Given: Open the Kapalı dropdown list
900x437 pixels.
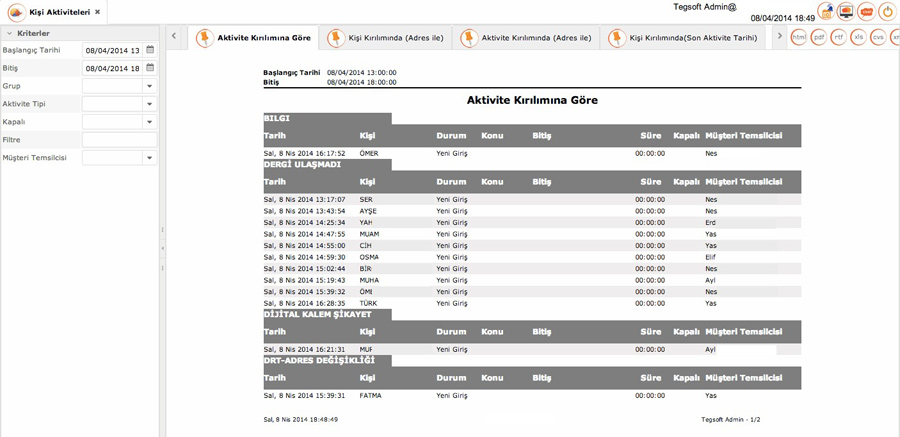Looking at the screenshot, I should tap(150, 122).
